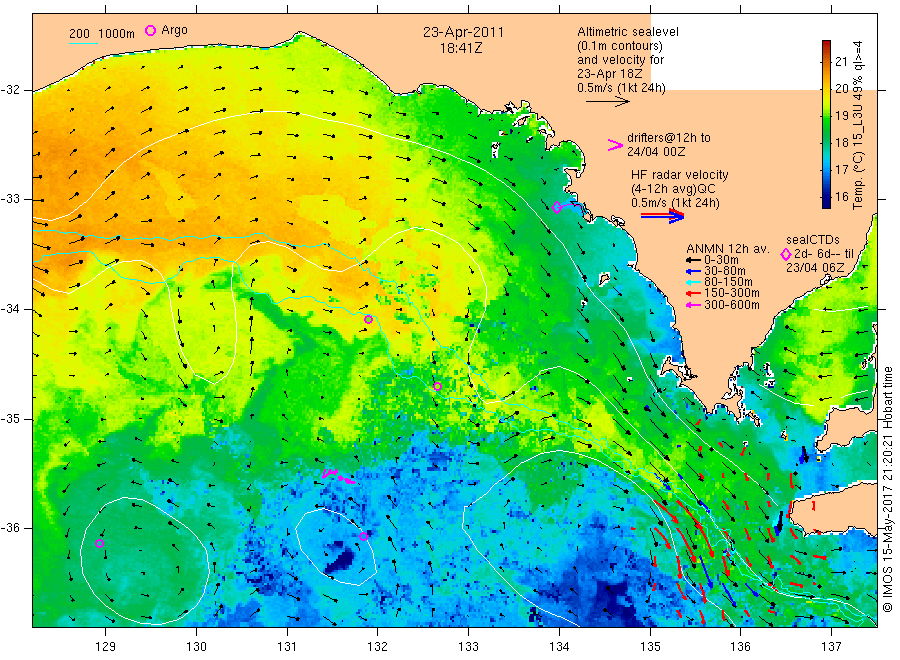Image resolution: width=900 pixels, height=660 pixels.
Task: Click the blue 30-80m ANMN legend arrow
Action: coord(693,271)
